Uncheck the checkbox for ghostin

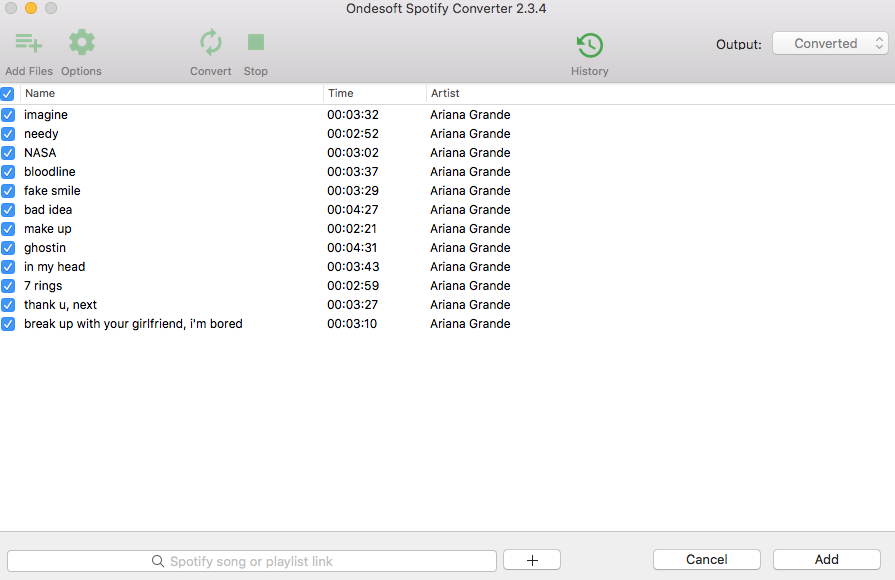[8, 248]
